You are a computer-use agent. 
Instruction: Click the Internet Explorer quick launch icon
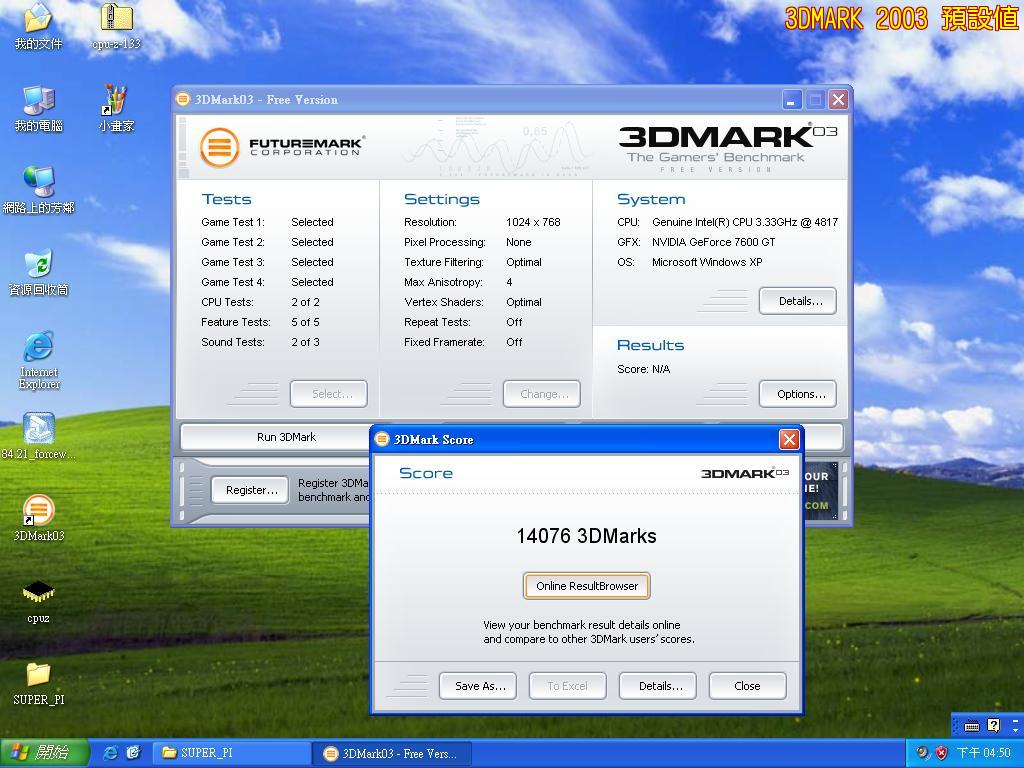(x=111, y=753)
